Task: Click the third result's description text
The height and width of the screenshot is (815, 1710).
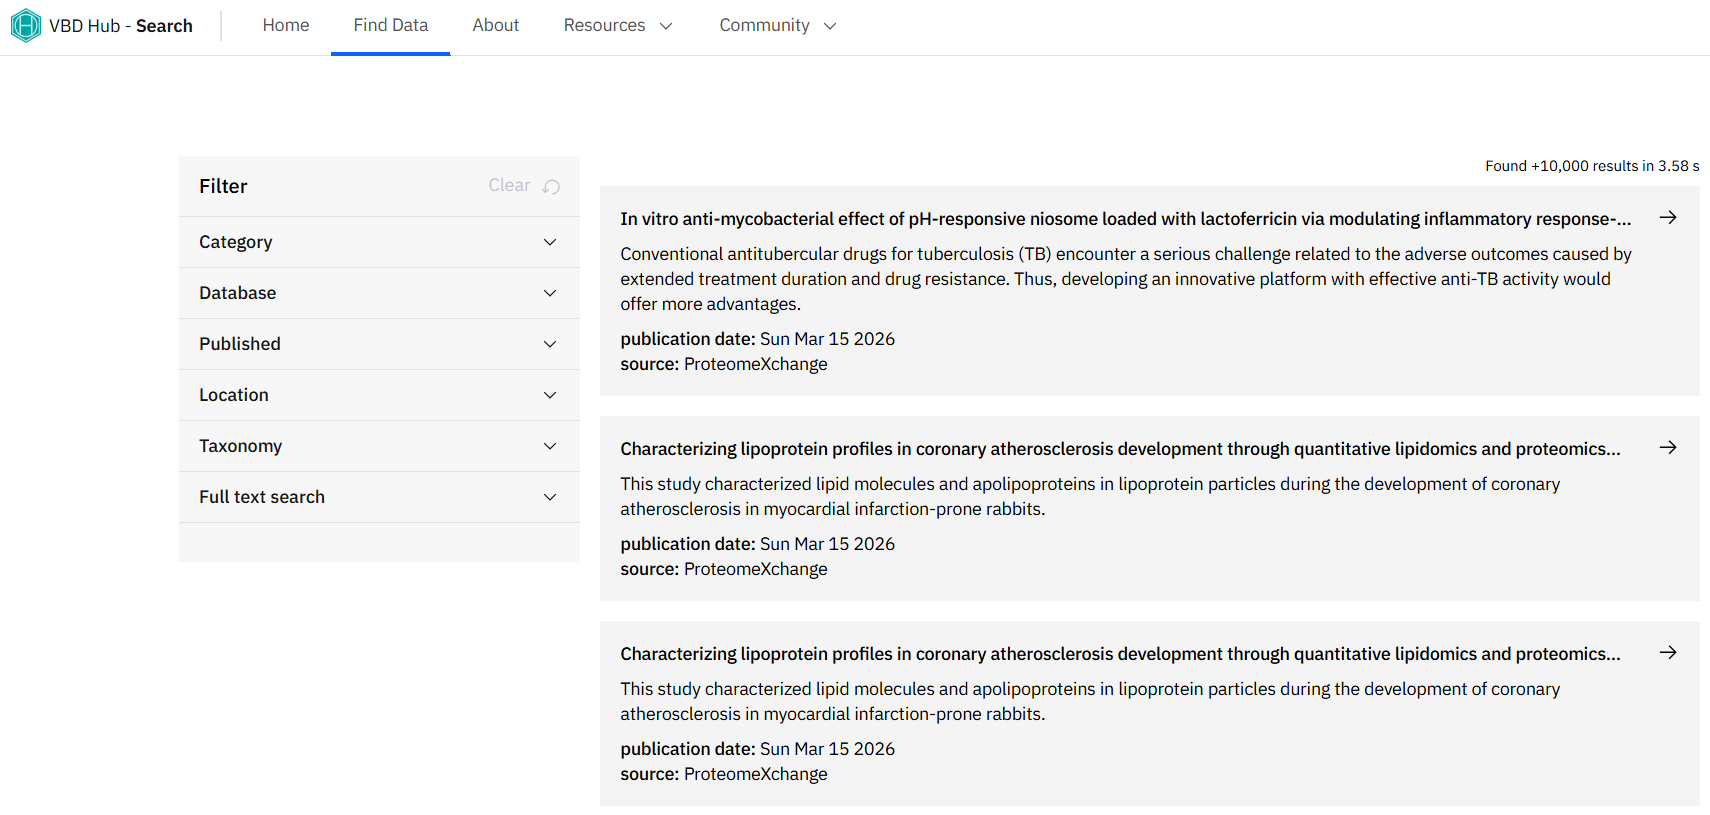Action: tap(1090, 701)
